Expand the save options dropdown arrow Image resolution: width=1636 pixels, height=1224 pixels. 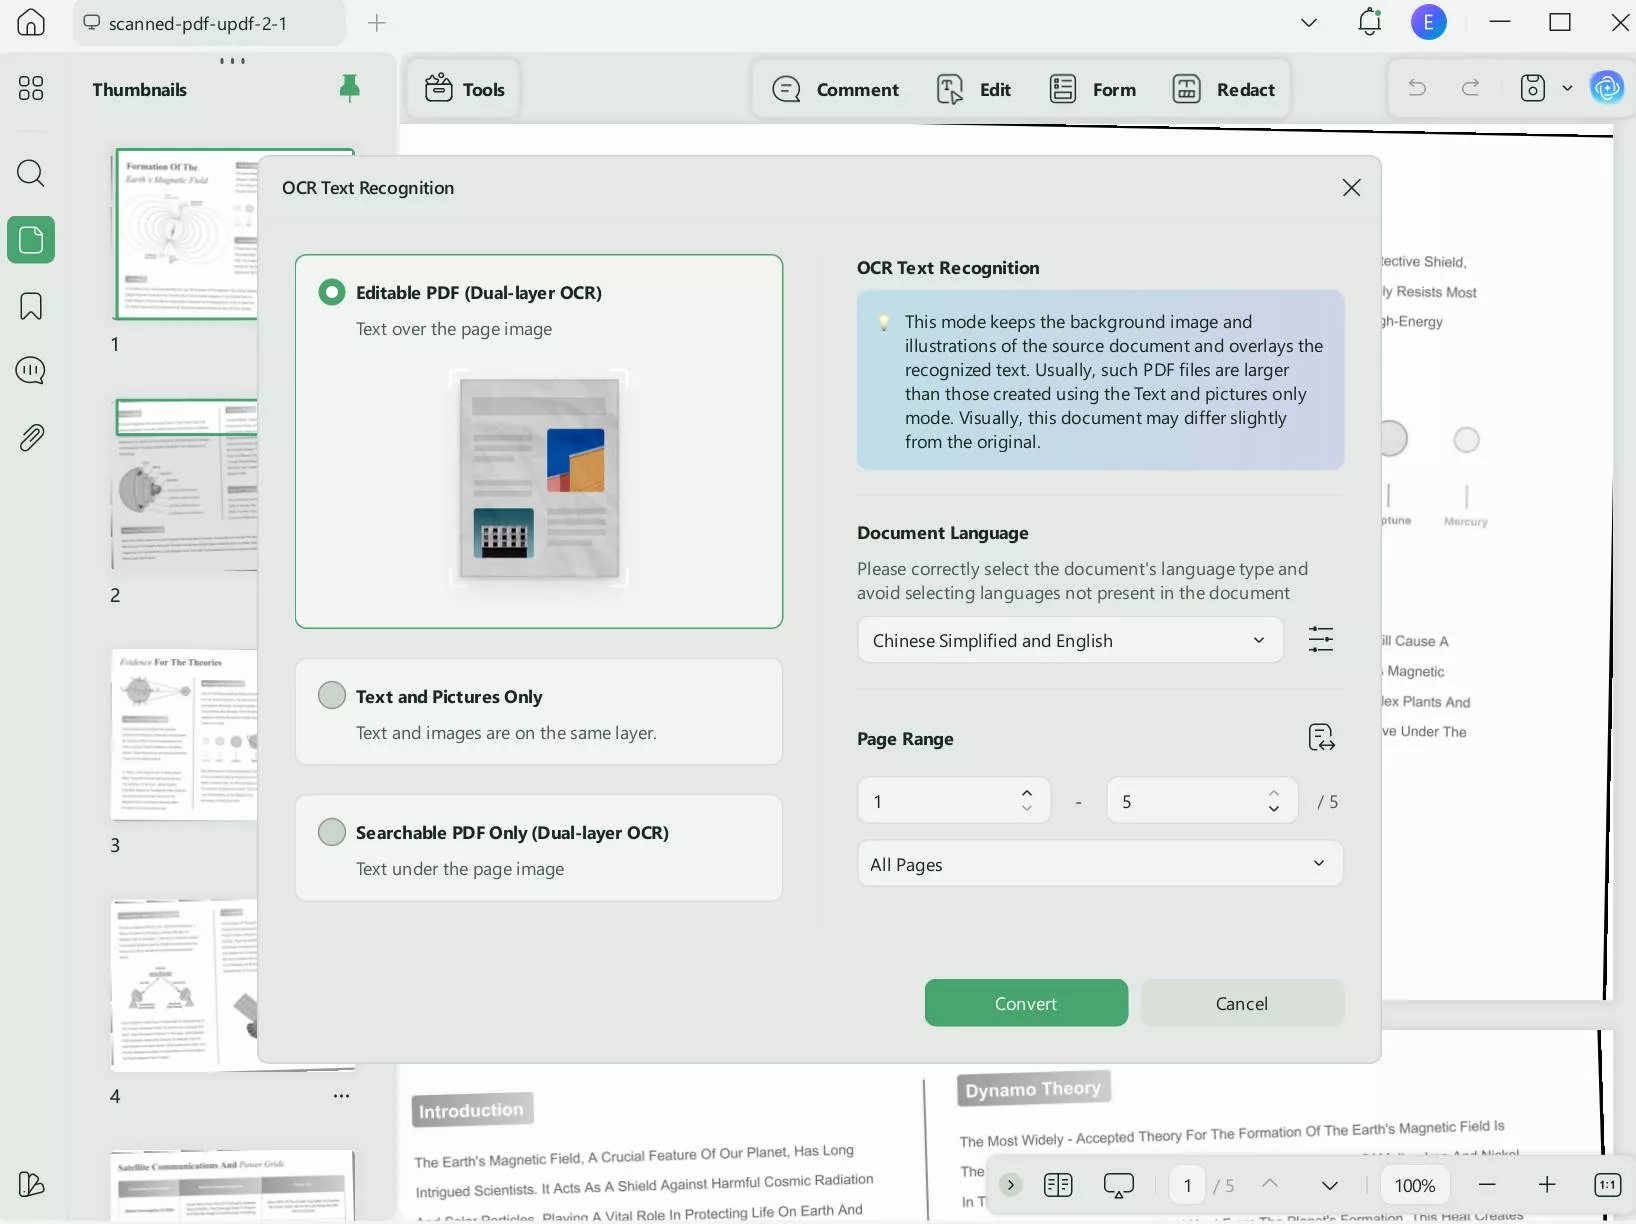pos(1567,88)
